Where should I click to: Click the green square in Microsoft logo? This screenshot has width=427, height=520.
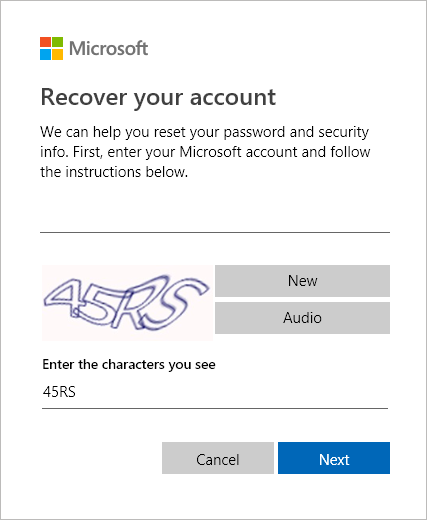point(57,42)
